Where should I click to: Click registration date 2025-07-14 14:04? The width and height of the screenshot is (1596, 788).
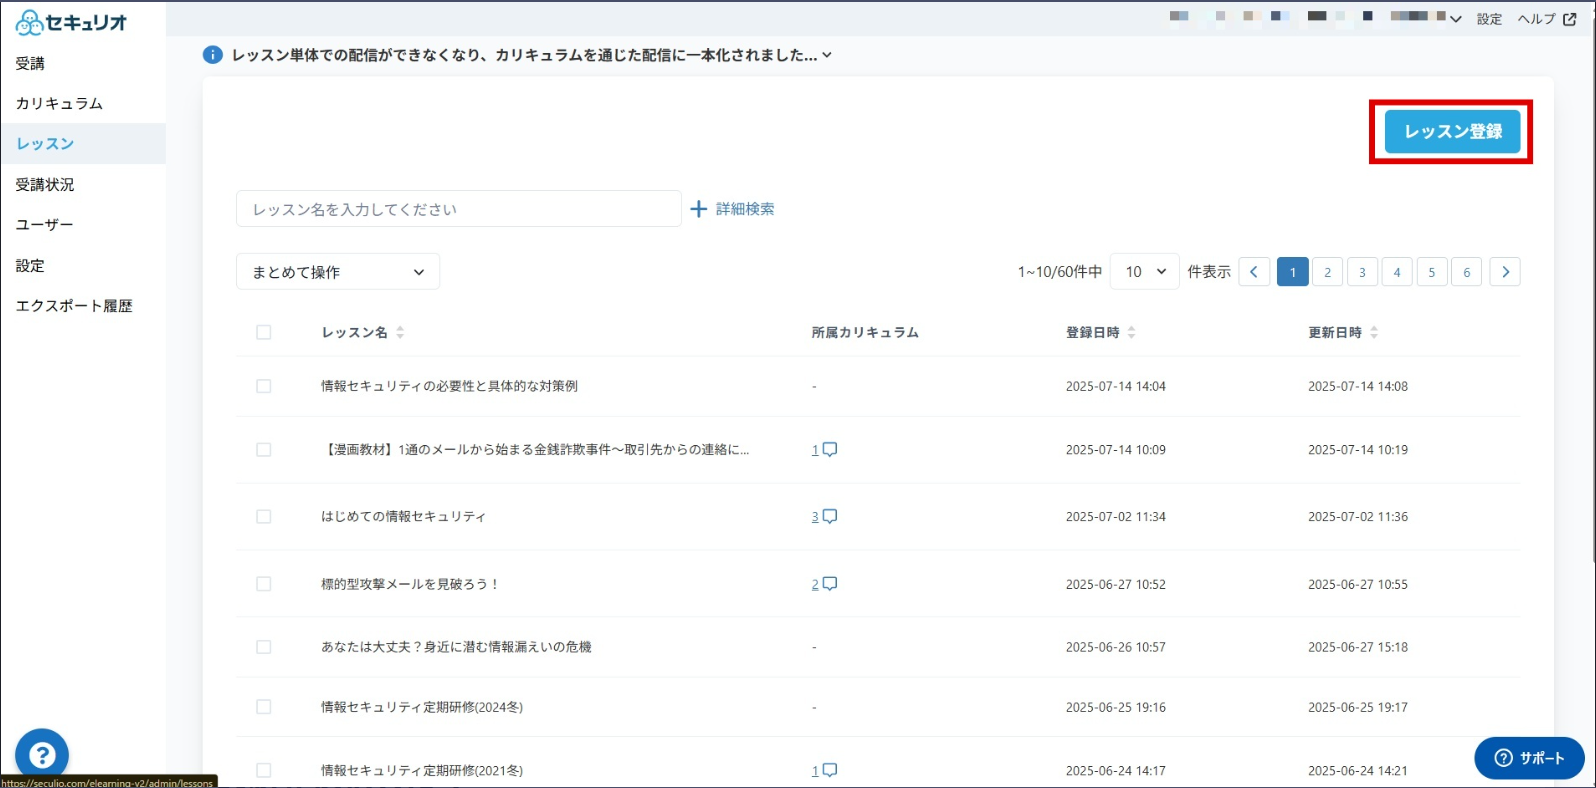[1116, 386]
